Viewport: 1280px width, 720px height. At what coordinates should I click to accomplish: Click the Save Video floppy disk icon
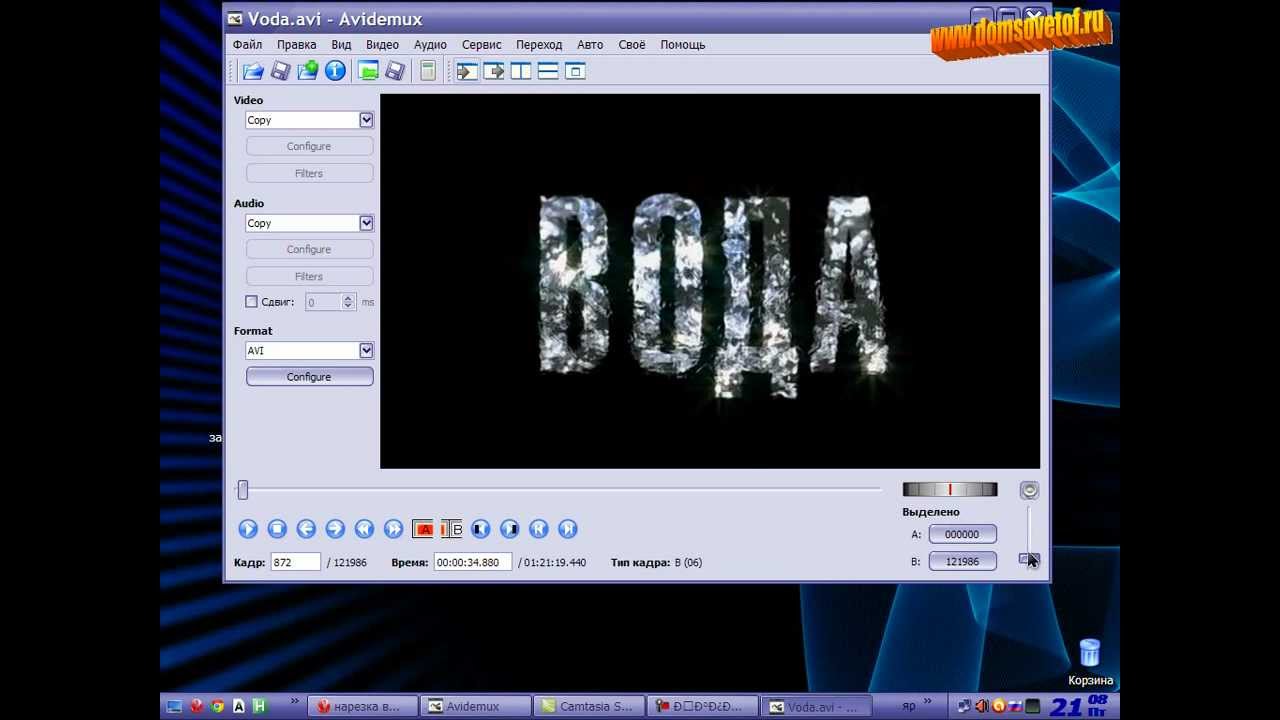click(x=281, y=71)
